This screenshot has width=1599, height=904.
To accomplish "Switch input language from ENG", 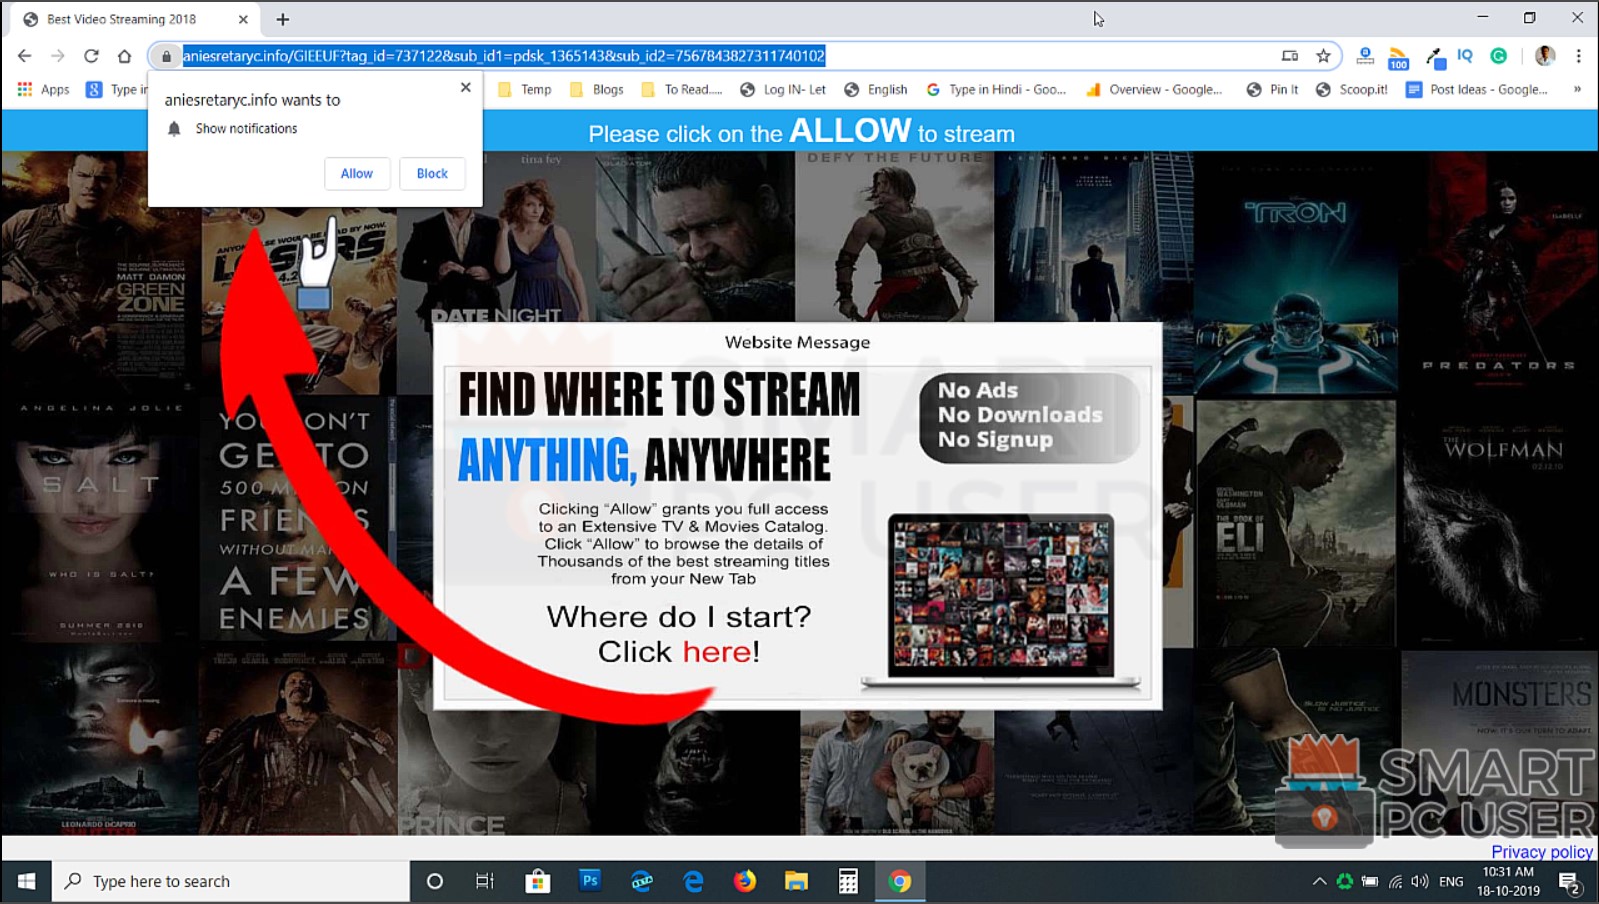I will coord(1451,881).
